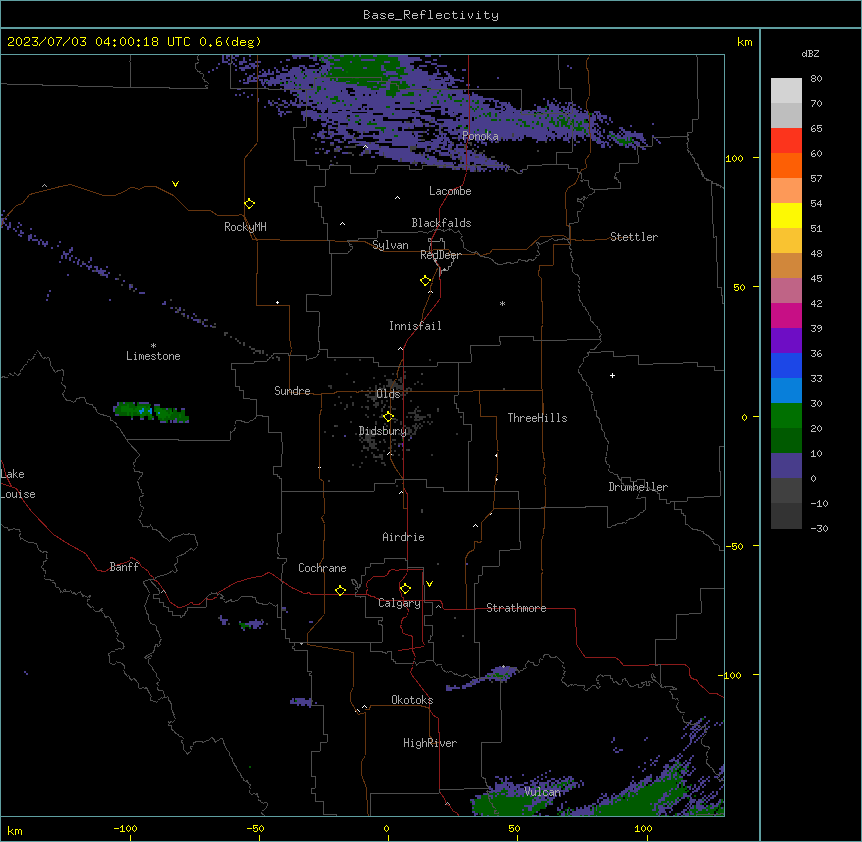Click the Stettler city label

tap(634, 237)
